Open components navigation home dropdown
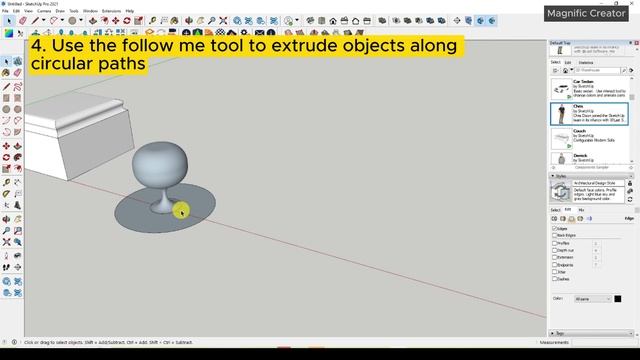Screen dimensions: 640x360 click(x=571, y=71)
